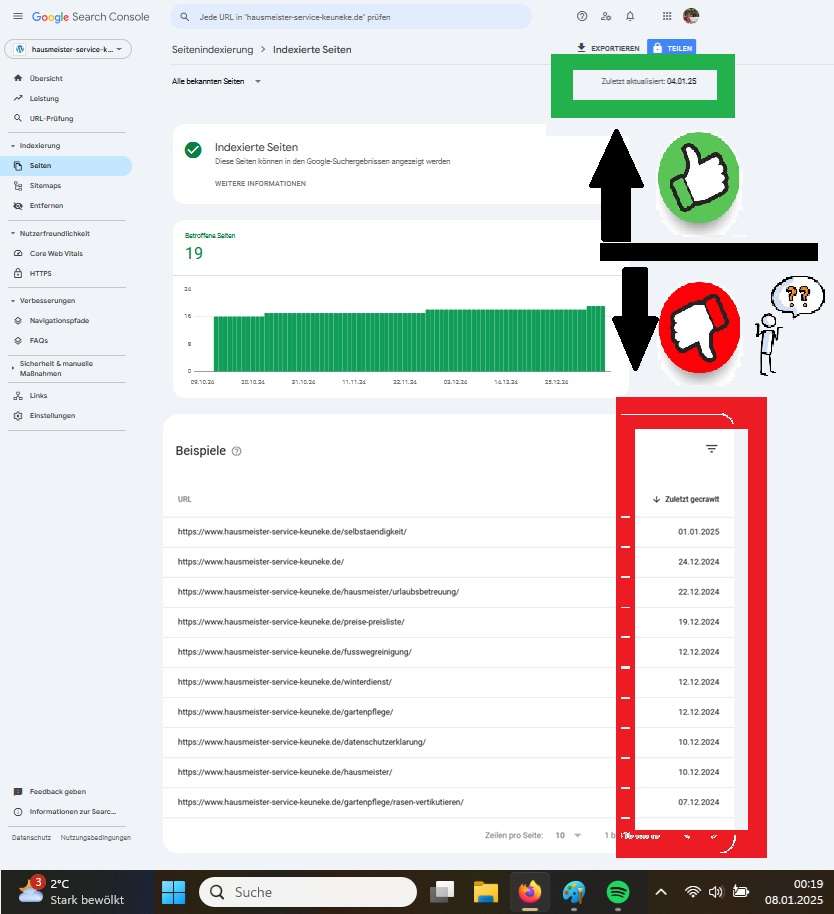834x914 pixels.
Task: Open the account profile avatar
Action: (x=691, y=16)
